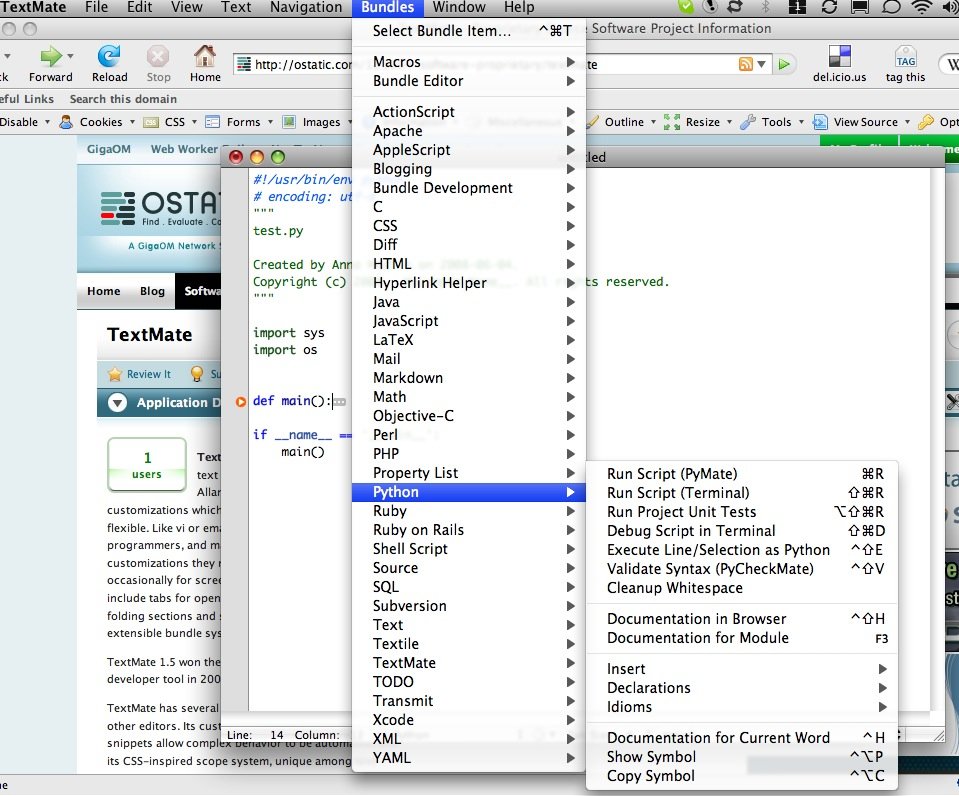Open the Resize toolbar dropdown
Screen dimensions: 959x796
(698, 122)
